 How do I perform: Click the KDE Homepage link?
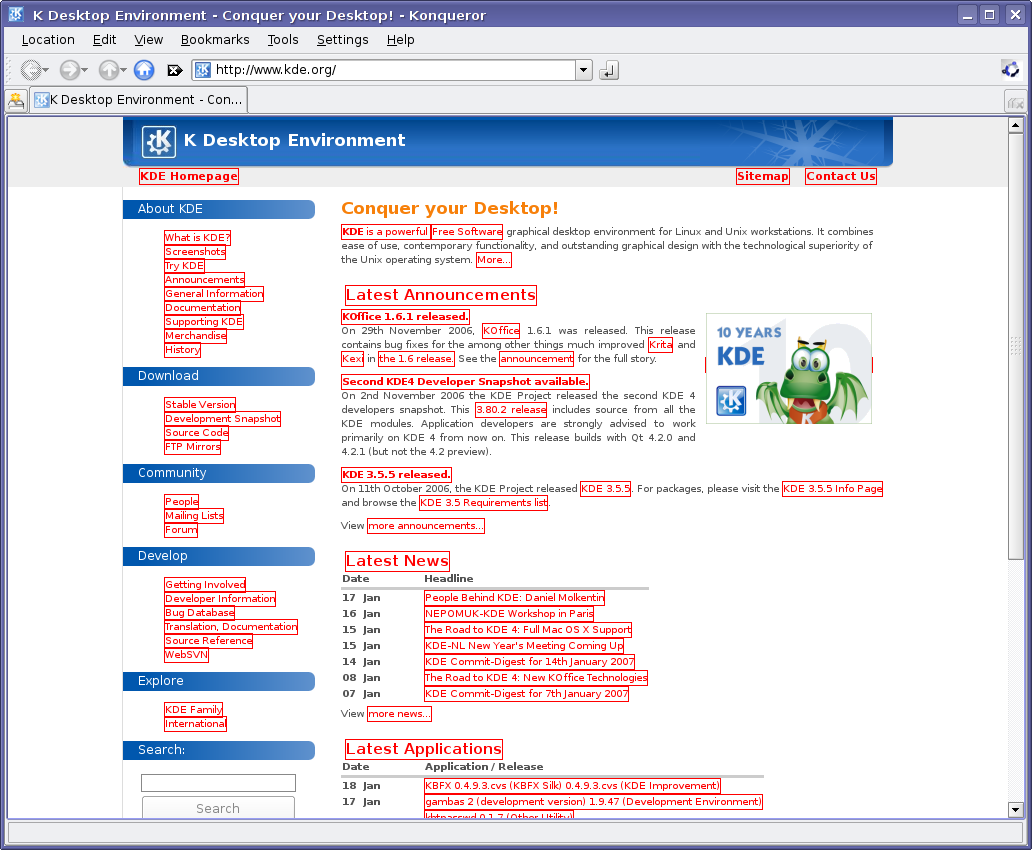[189, 176]
